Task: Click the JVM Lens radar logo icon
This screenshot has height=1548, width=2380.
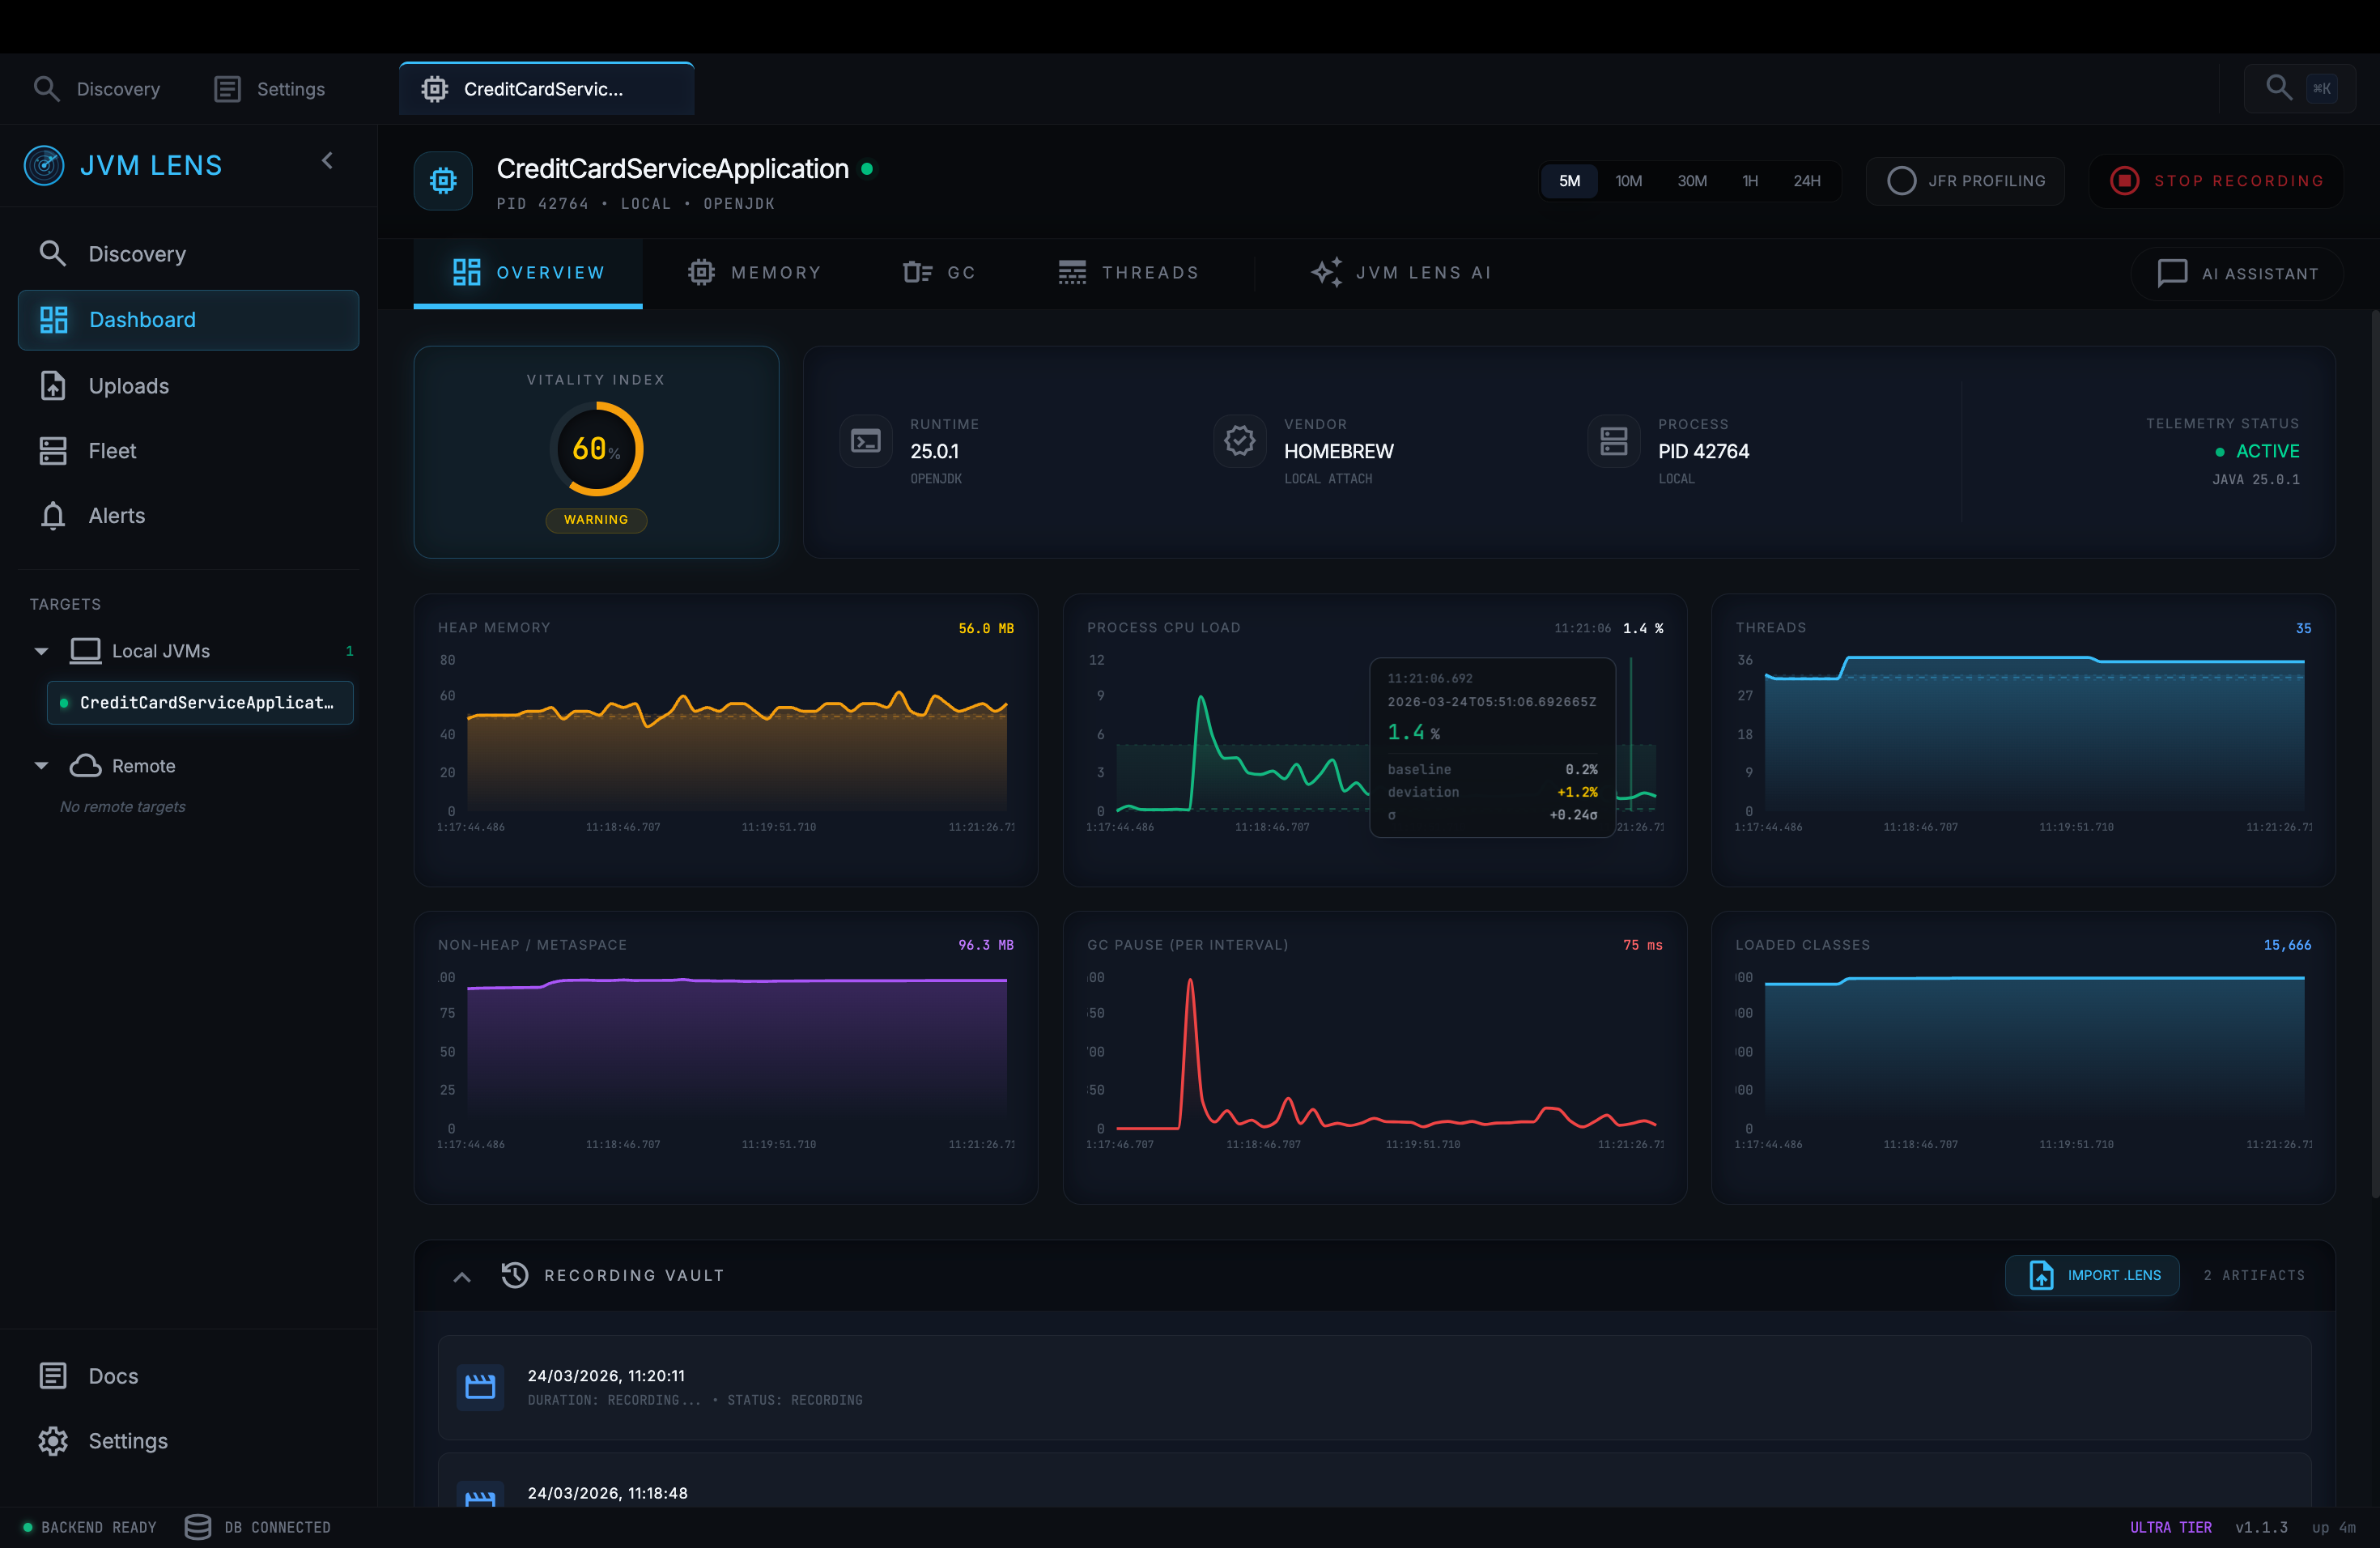Action: pyautogui.click(x=44, y=165)
